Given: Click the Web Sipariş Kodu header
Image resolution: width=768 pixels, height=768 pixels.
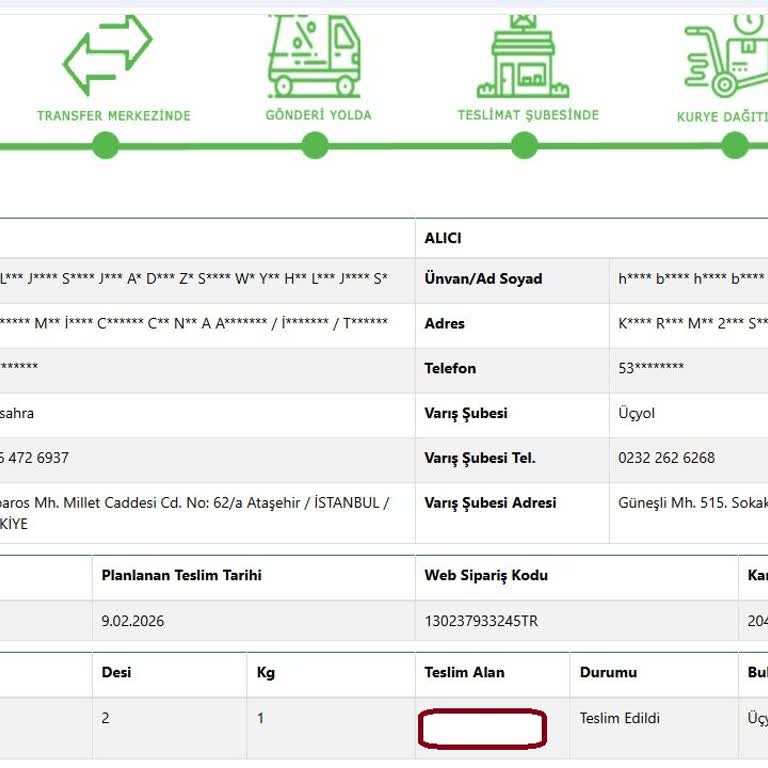Looking at the screenshot, I should point(486,575).
